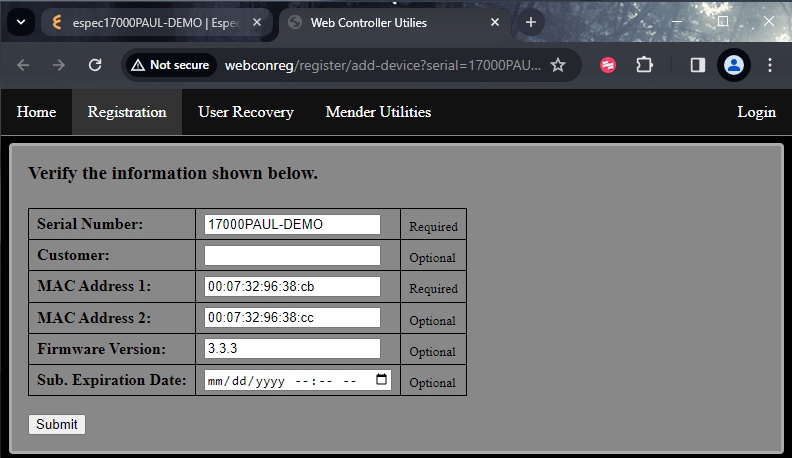Click the 'Sub. Expiration Date:' label
Viewport: 792px width, 458px height.
(x=112, y=380)
